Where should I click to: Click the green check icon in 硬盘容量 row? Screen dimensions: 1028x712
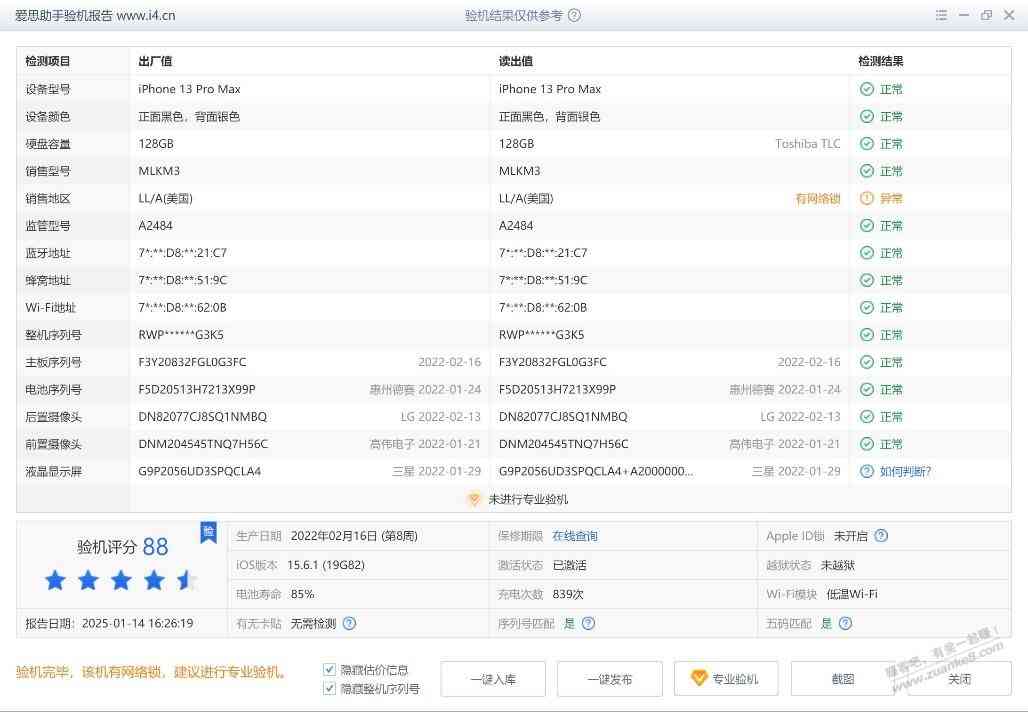pos(867,144)
